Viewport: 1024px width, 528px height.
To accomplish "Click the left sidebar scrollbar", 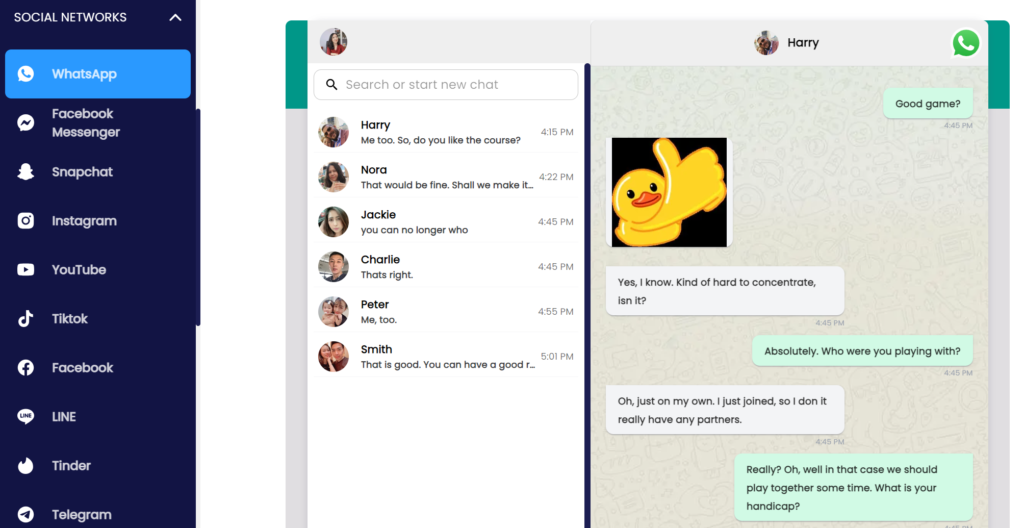I will (198, 217).
